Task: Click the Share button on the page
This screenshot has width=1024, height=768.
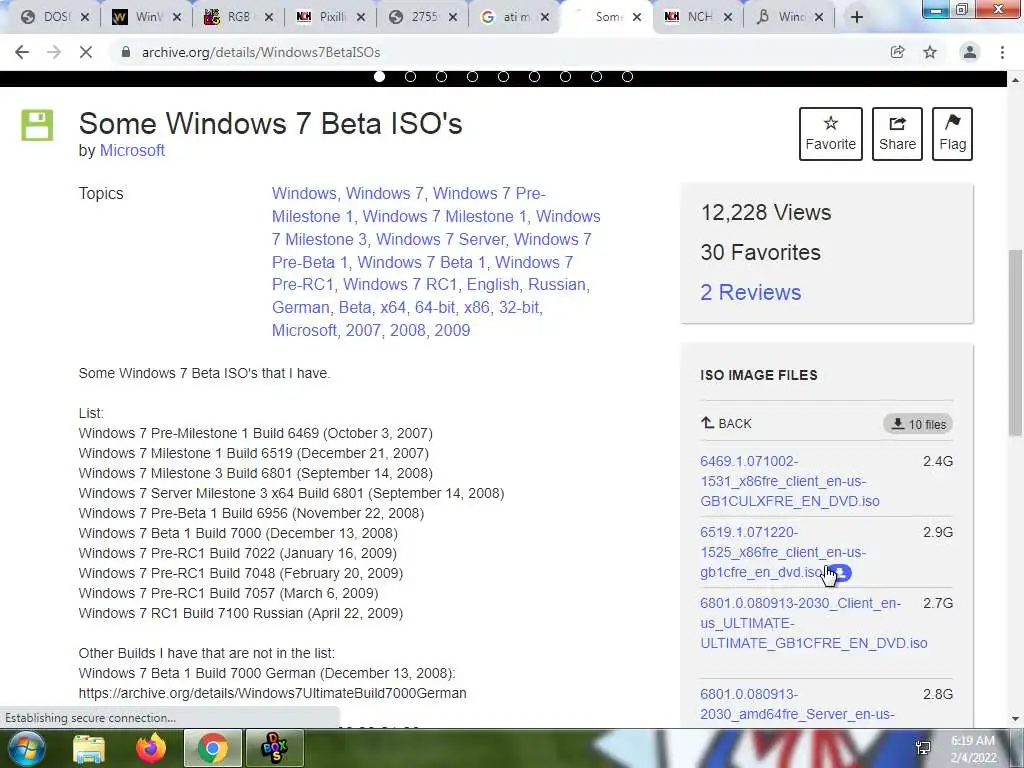Action: click(897, 134)
